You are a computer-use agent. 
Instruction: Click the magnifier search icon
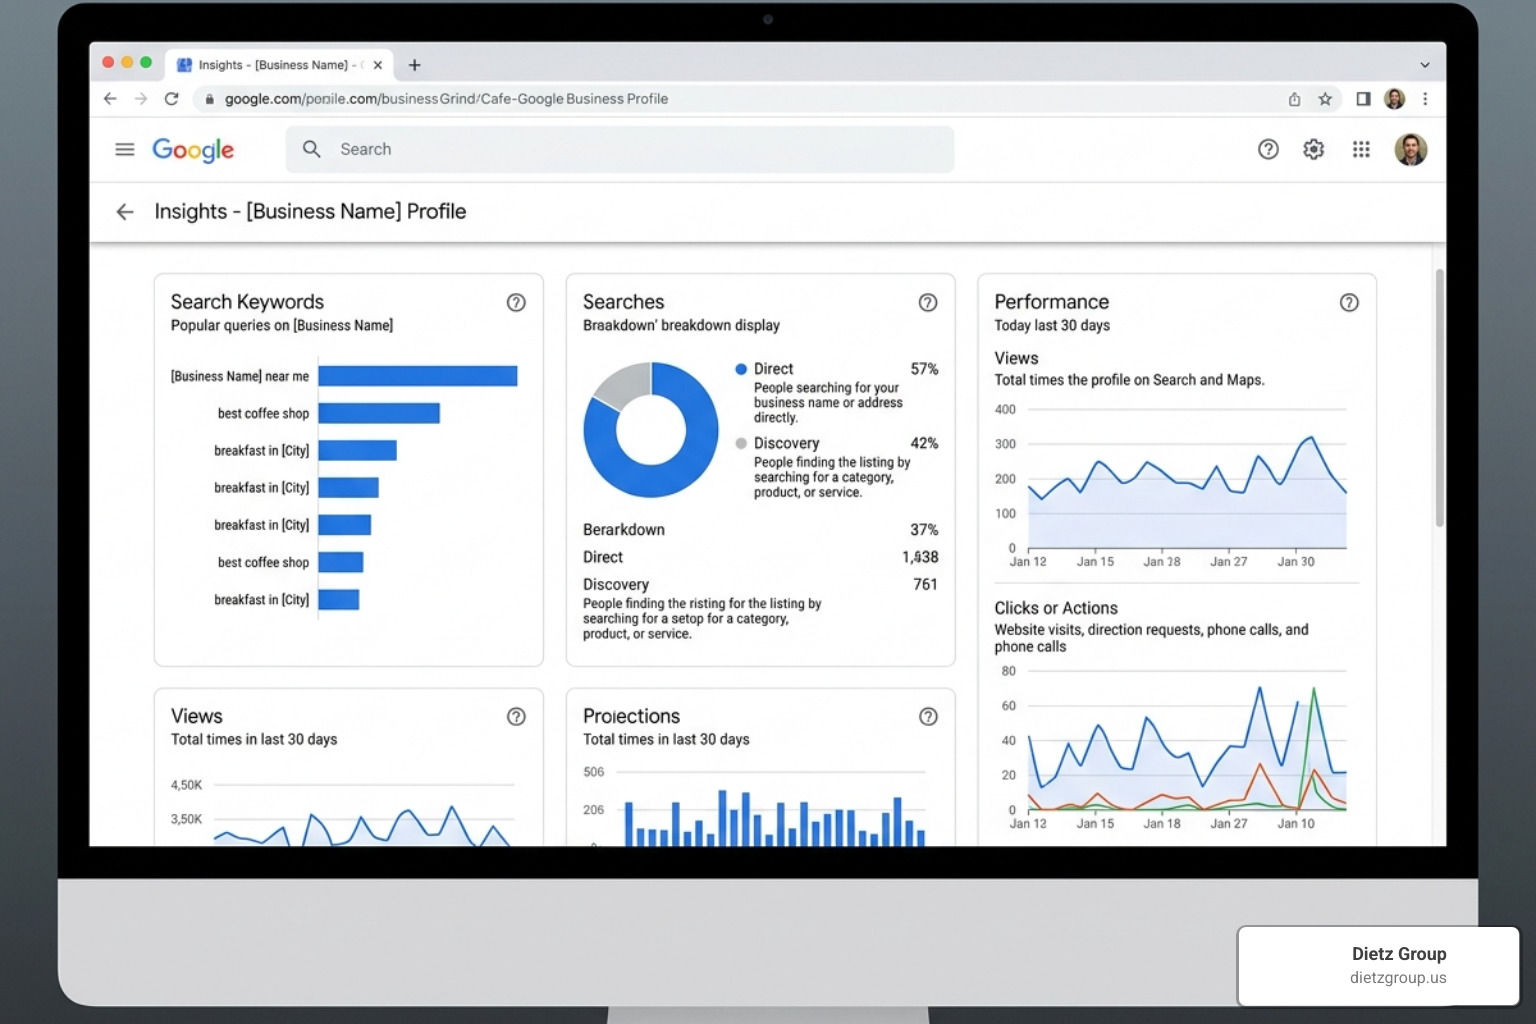[312, 149]
